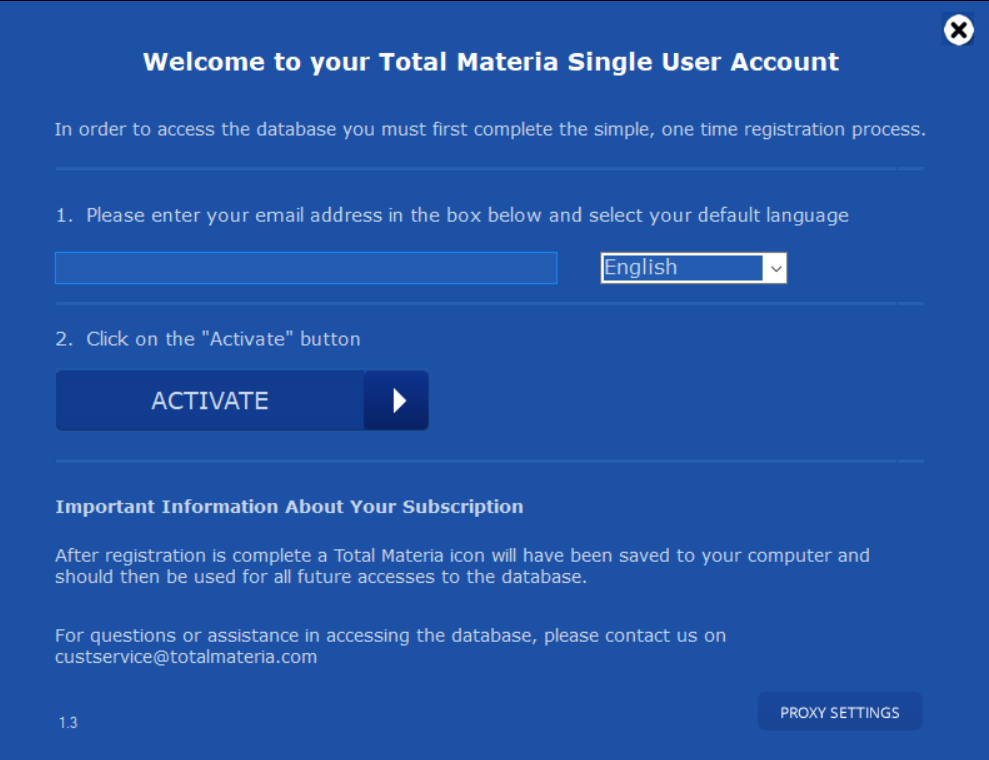Close the registration dialog with X icon

coord(958,30)
